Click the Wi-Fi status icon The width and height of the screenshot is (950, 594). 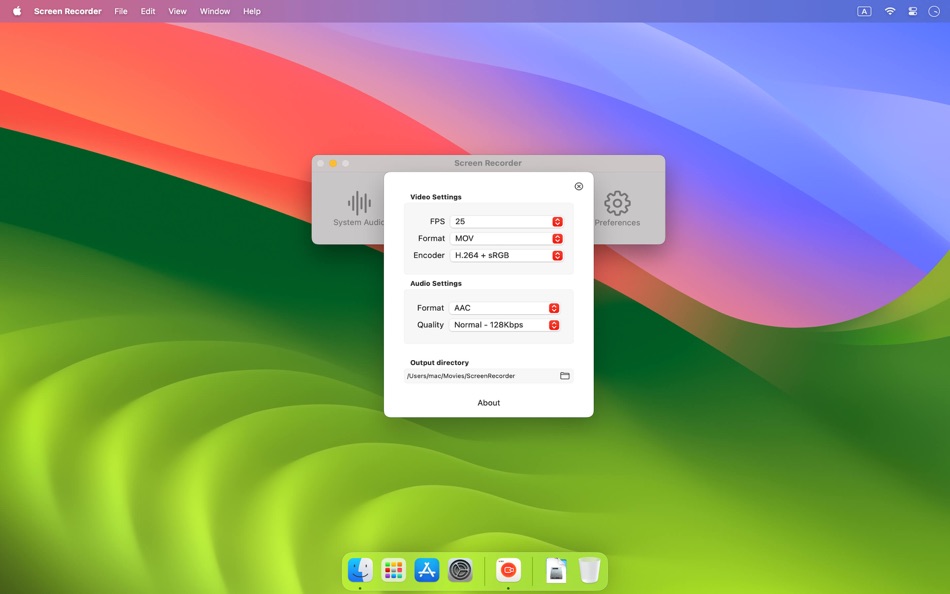889,11
